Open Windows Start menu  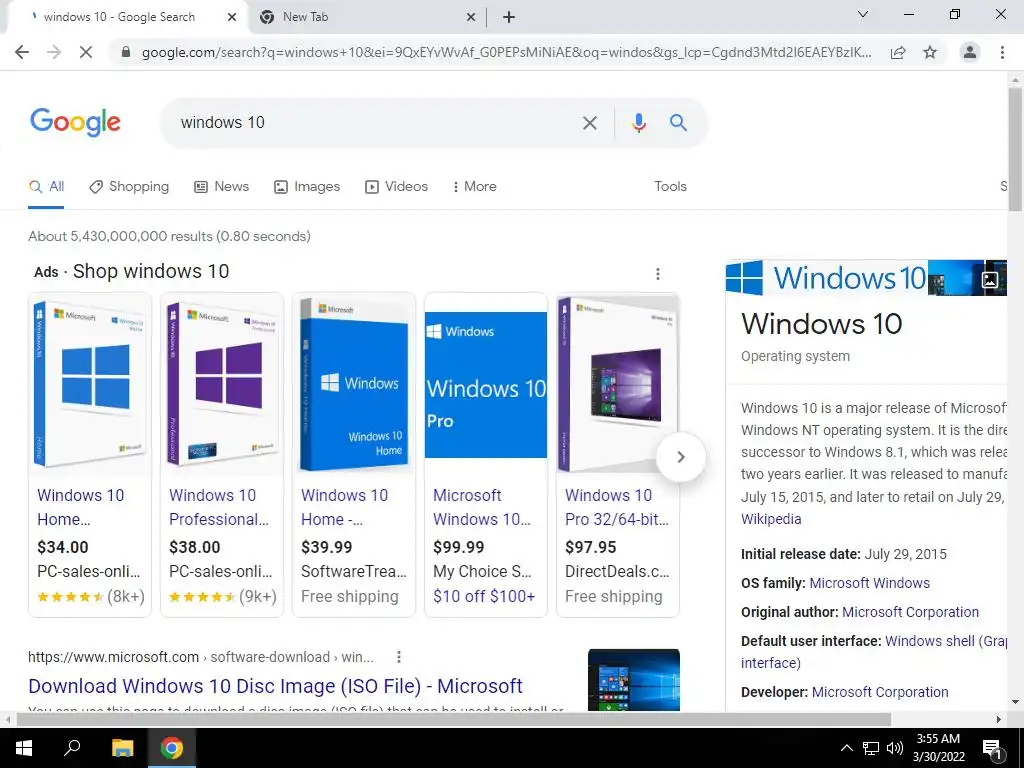24,748
